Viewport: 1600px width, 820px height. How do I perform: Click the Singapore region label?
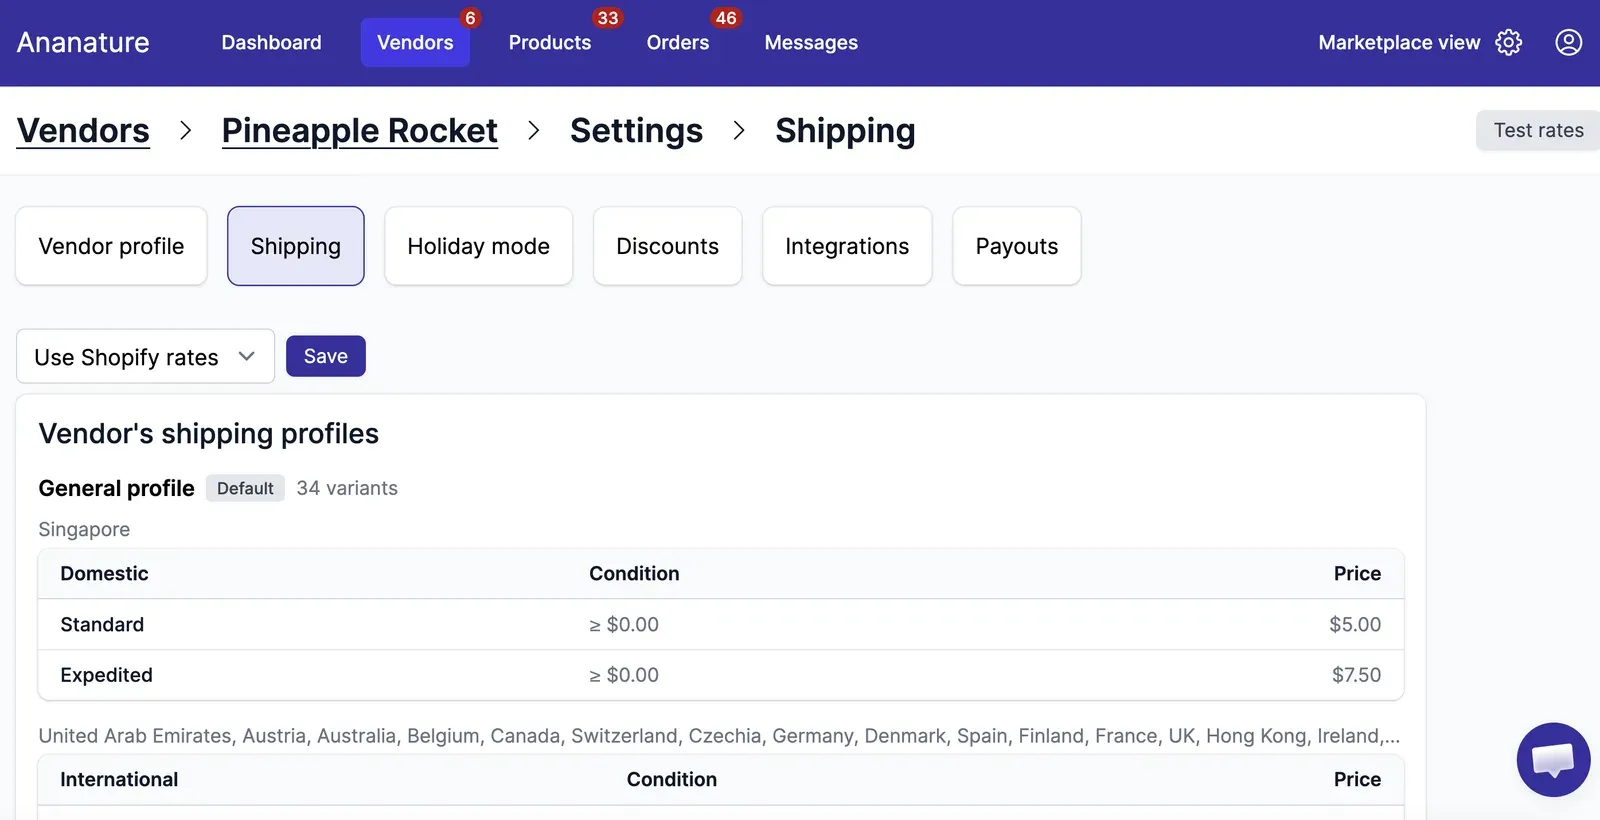[x=84, y=529]
